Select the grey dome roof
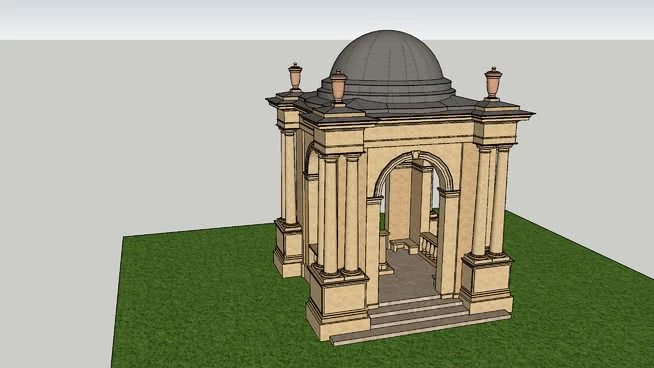This screenshot has width=654, height=368. (x=387, y=55)
